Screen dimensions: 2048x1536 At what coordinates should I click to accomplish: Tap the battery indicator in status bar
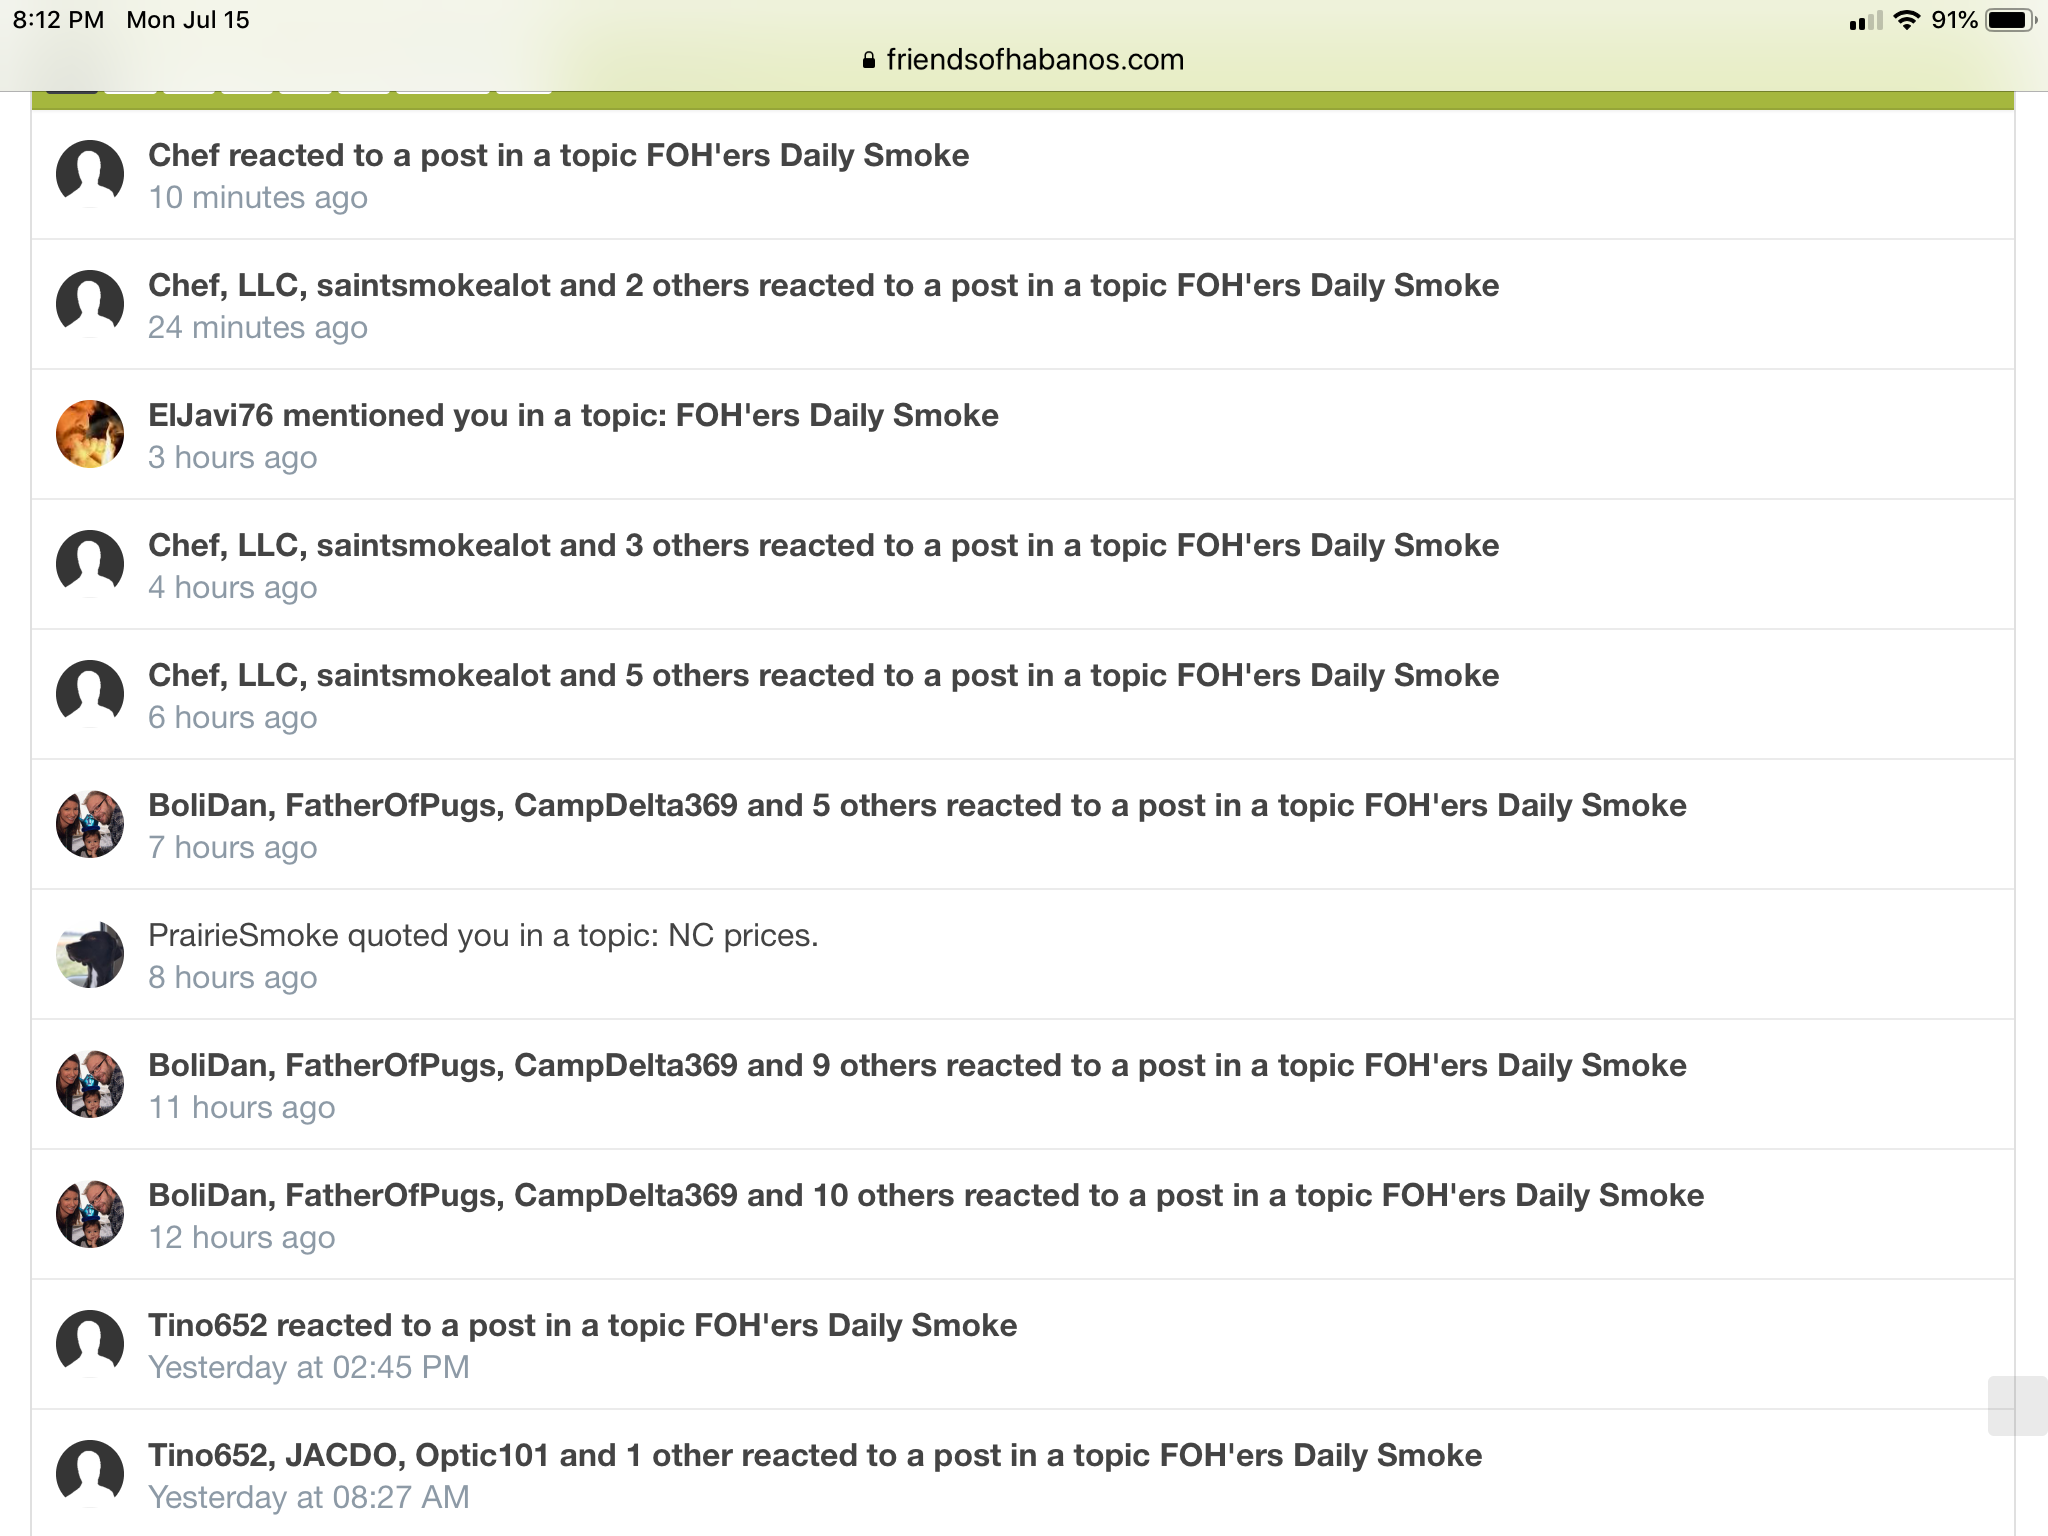pyautogui.click(x=2012, y=20)
